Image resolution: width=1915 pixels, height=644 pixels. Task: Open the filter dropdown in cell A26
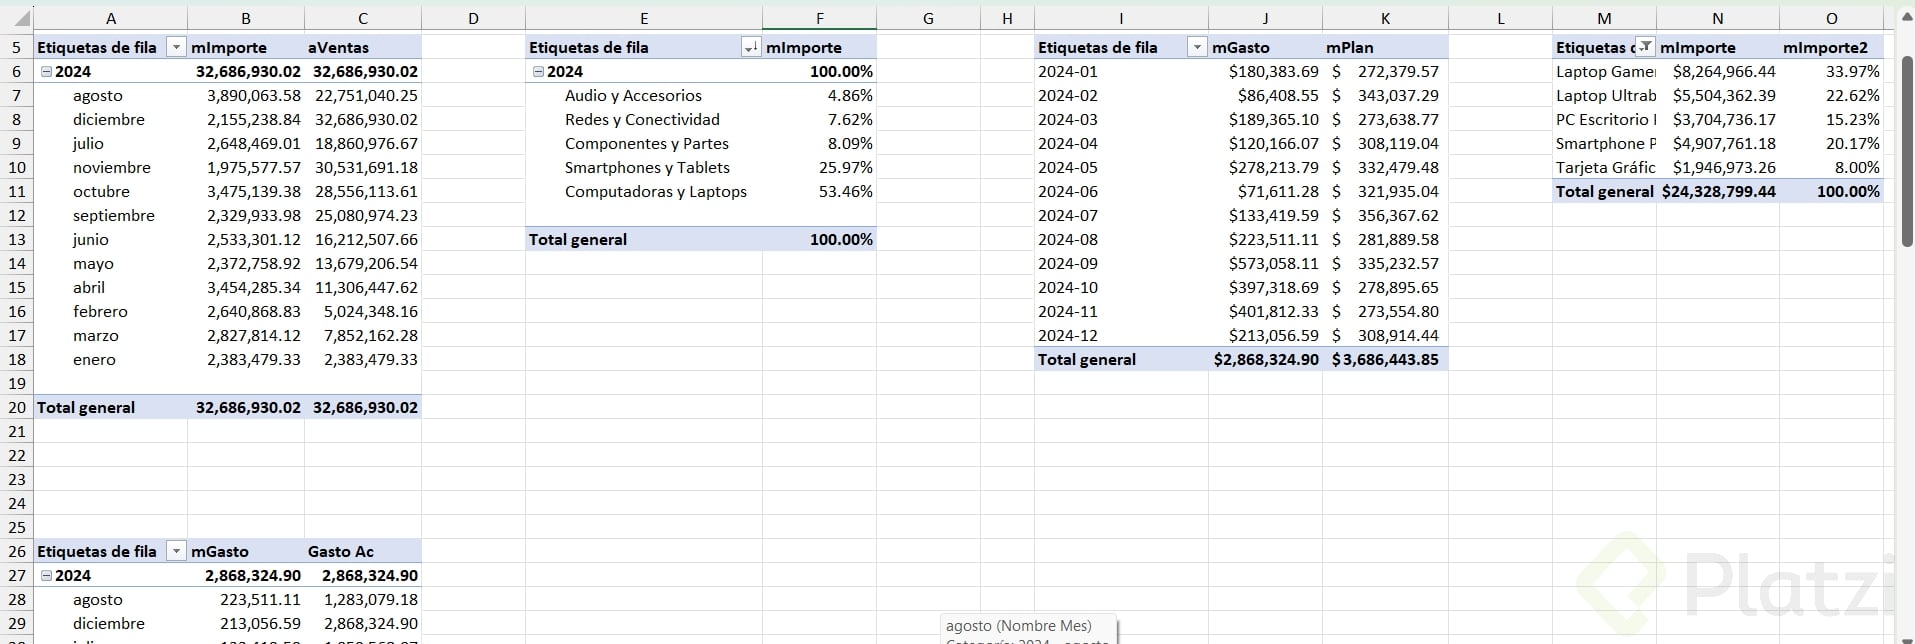[x=176, y=551]
